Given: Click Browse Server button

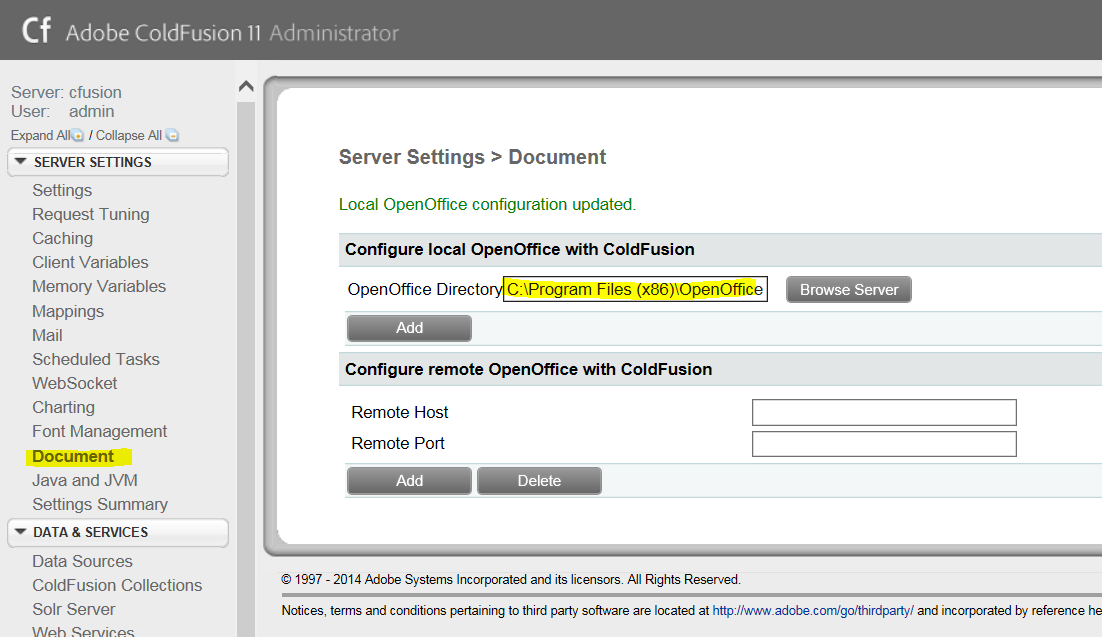Looking at the screenshot, I should pos(849,290).
